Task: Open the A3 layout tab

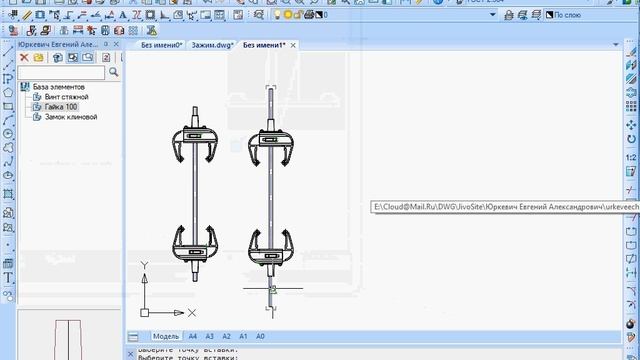Action: (x=209, y=336)
